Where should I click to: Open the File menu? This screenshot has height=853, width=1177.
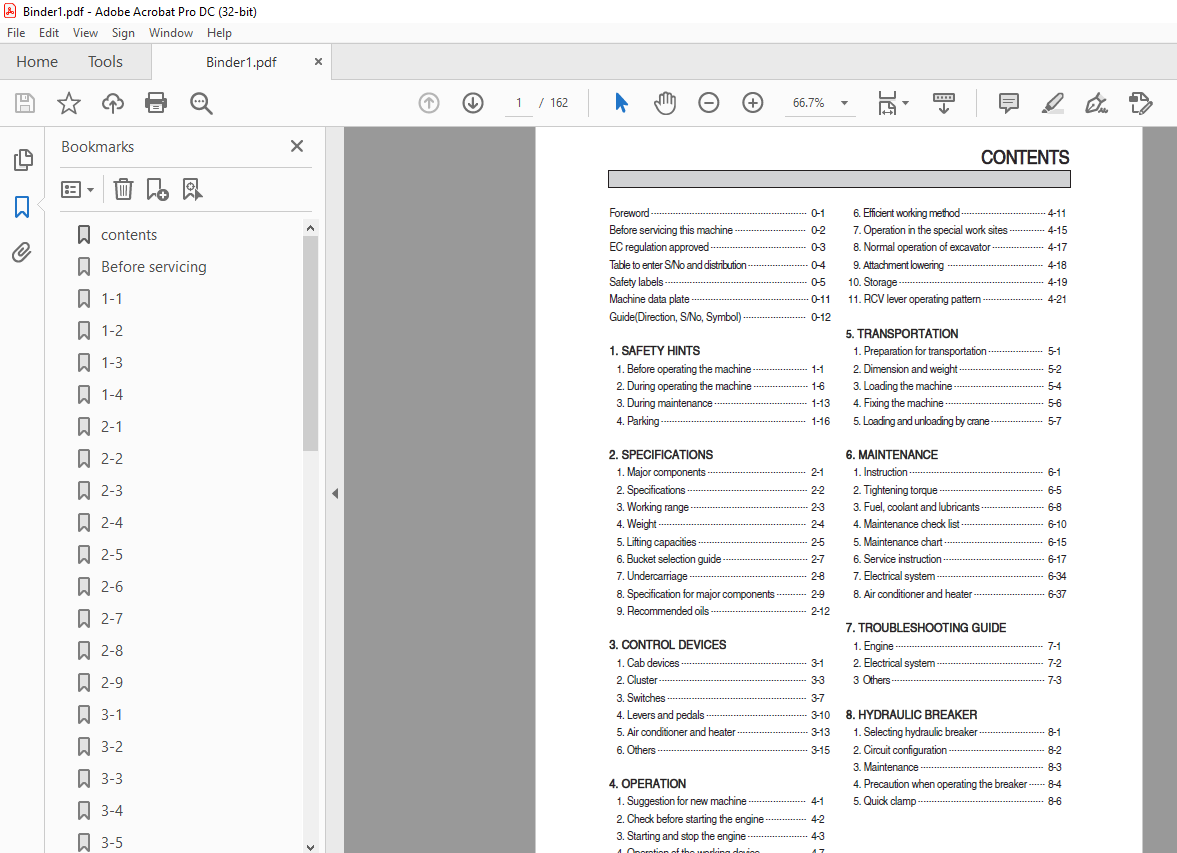16,33
